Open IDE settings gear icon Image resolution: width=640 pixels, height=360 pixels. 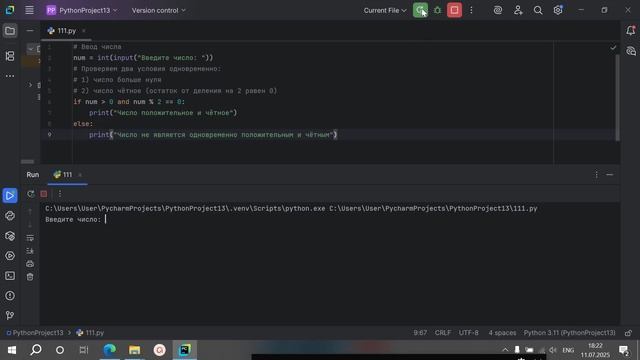click(x=558, y=10)
